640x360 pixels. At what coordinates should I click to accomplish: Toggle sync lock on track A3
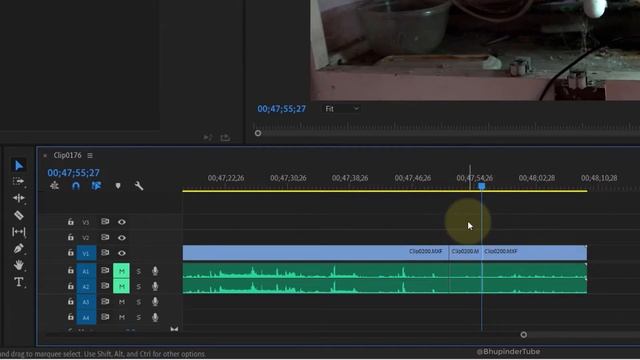[105, 301]
